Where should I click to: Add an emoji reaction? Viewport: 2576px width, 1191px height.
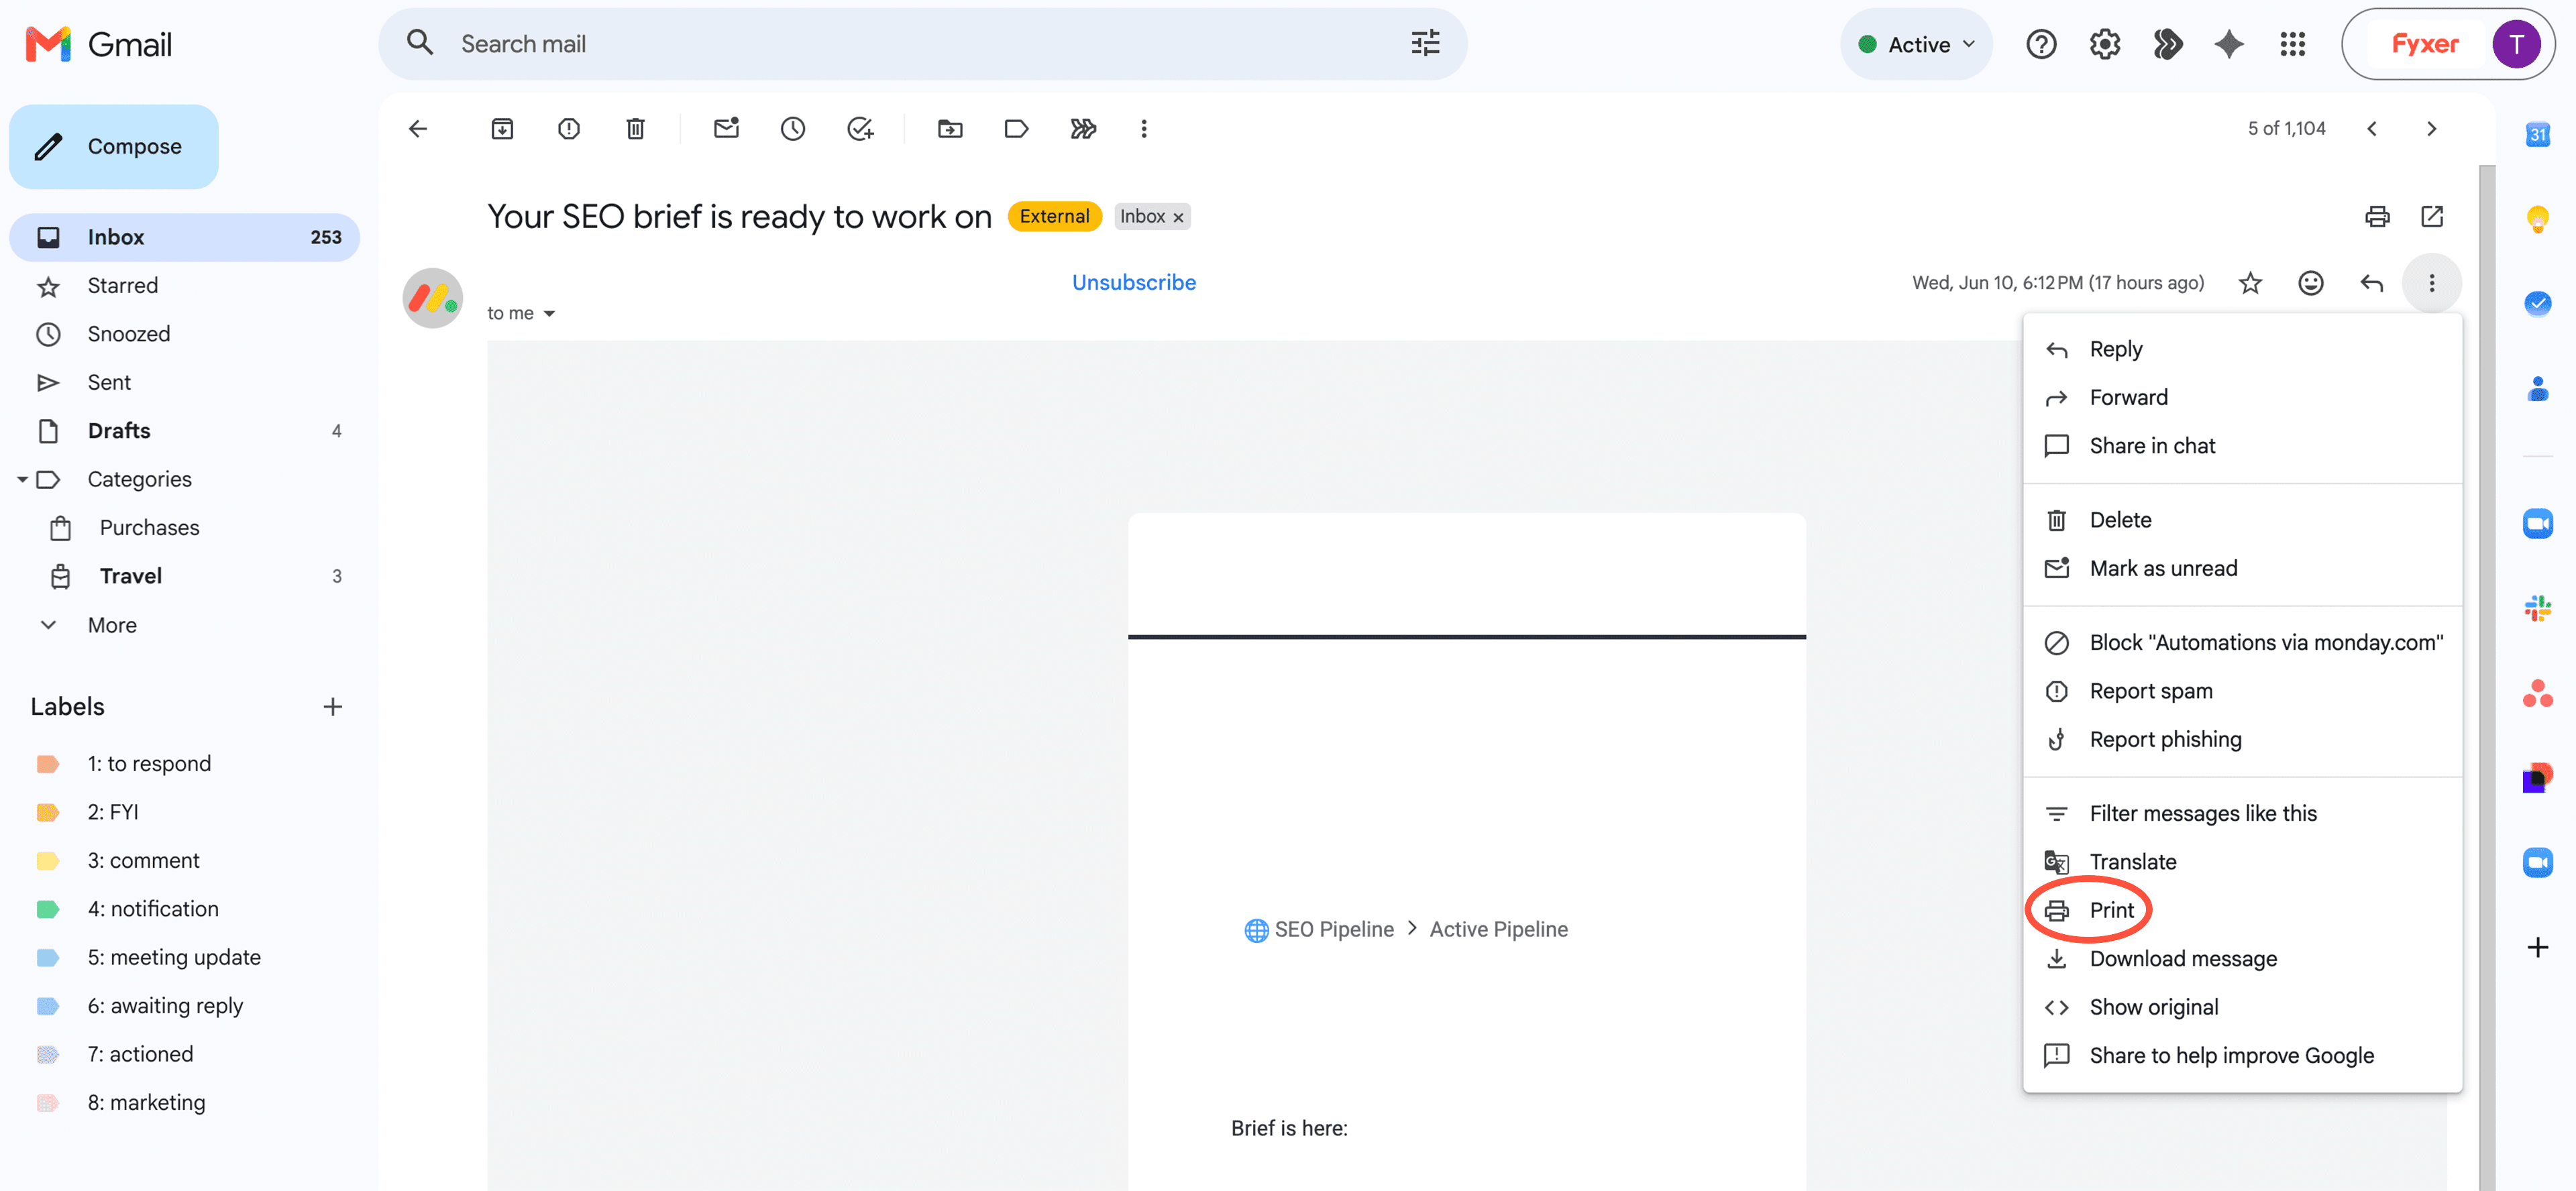tap(2311, 283)
